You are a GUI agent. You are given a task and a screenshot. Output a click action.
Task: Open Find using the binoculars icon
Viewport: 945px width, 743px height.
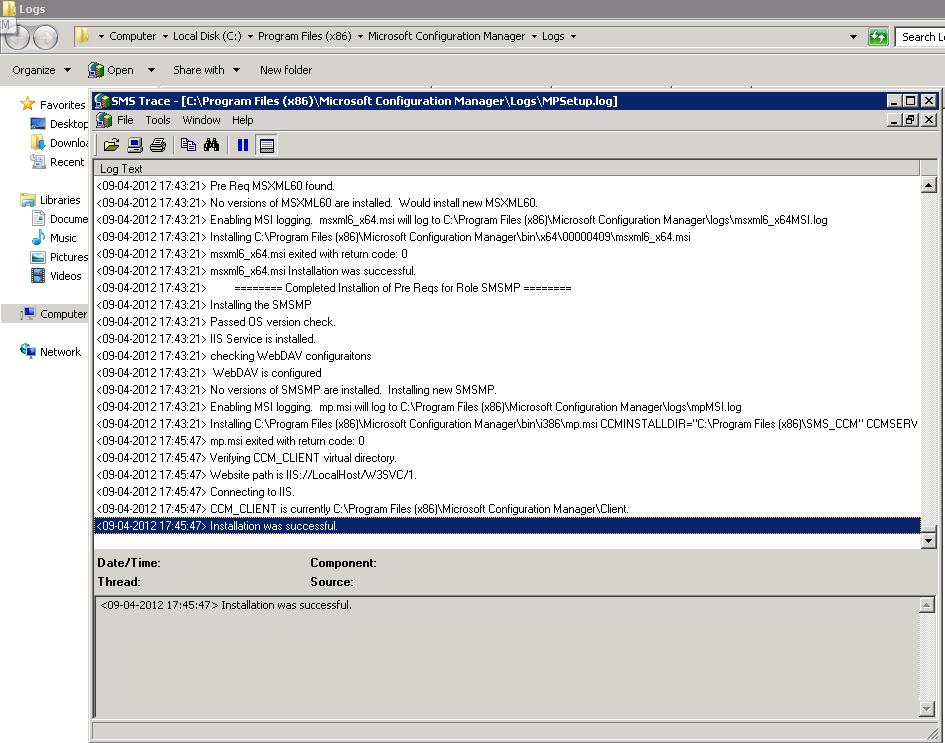pyautogui.click(x=212, y=144)
